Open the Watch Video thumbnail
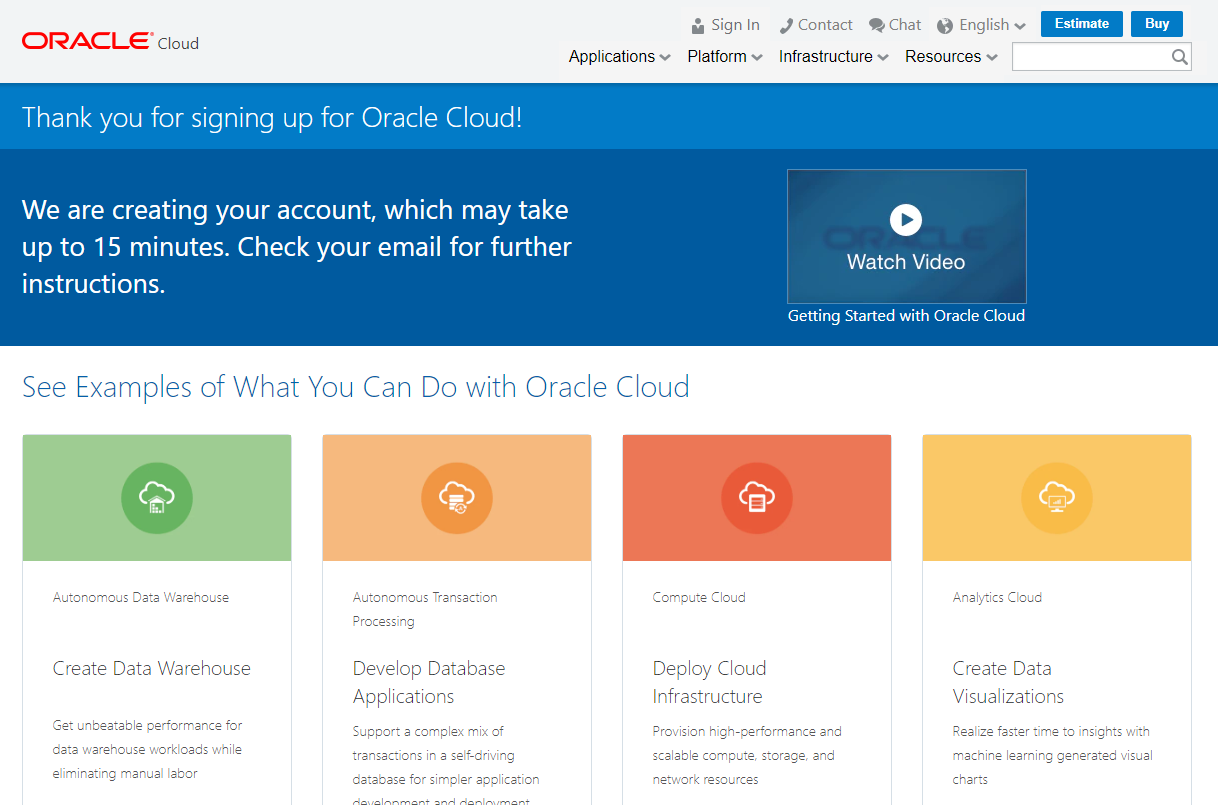 [x=906, y=236]
